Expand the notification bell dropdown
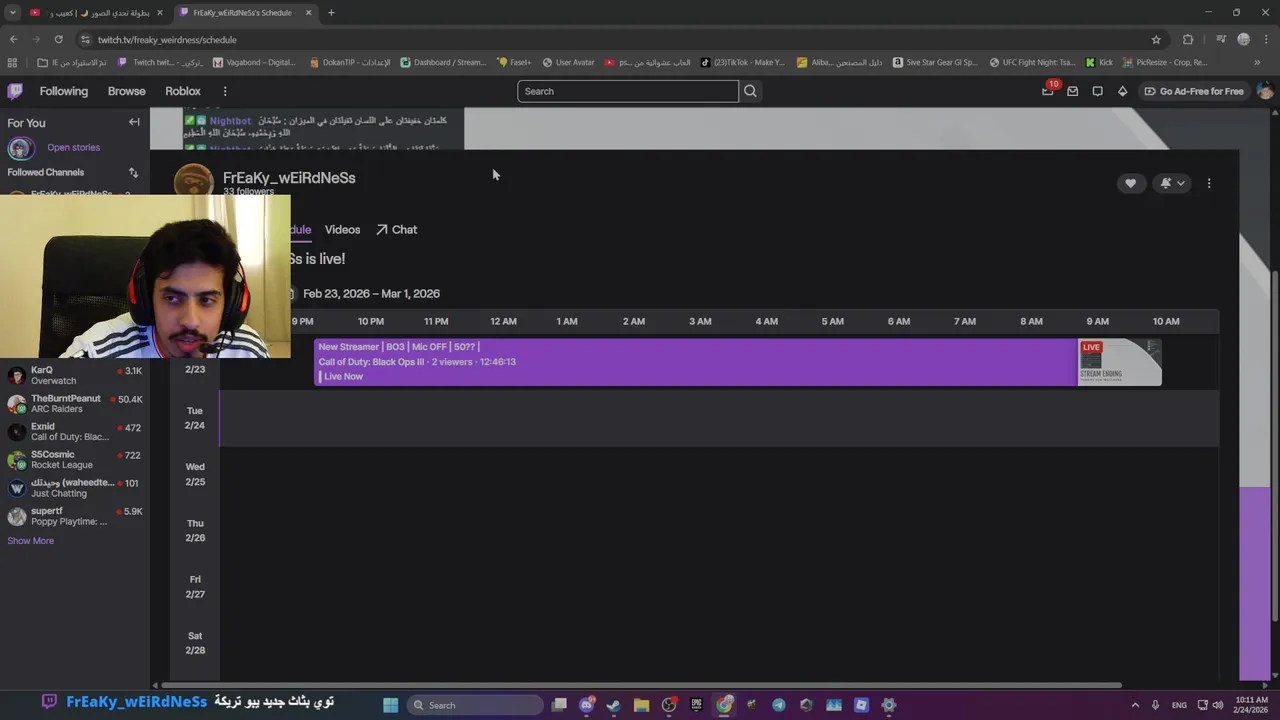 click(x=1173, y=183)
